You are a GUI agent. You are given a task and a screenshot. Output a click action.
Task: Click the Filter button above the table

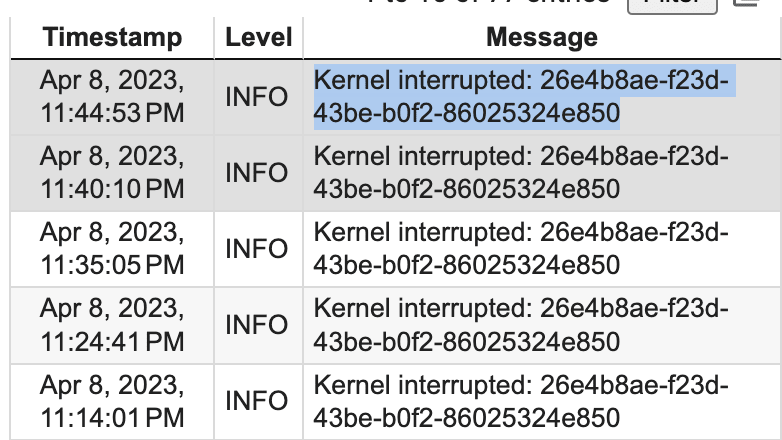tap(672, 5)
